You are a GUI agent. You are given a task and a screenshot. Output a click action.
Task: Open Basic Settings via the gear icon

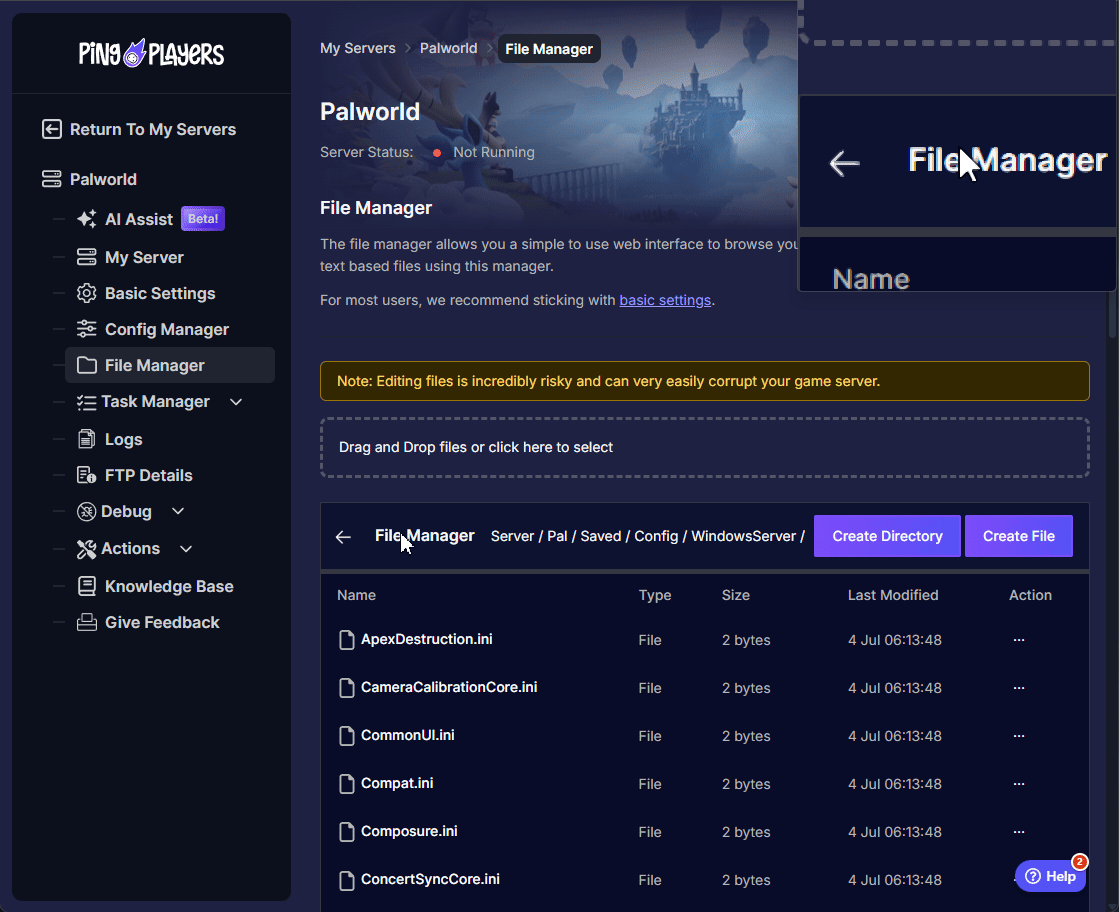pyautogui.click(x=86, y=293)
